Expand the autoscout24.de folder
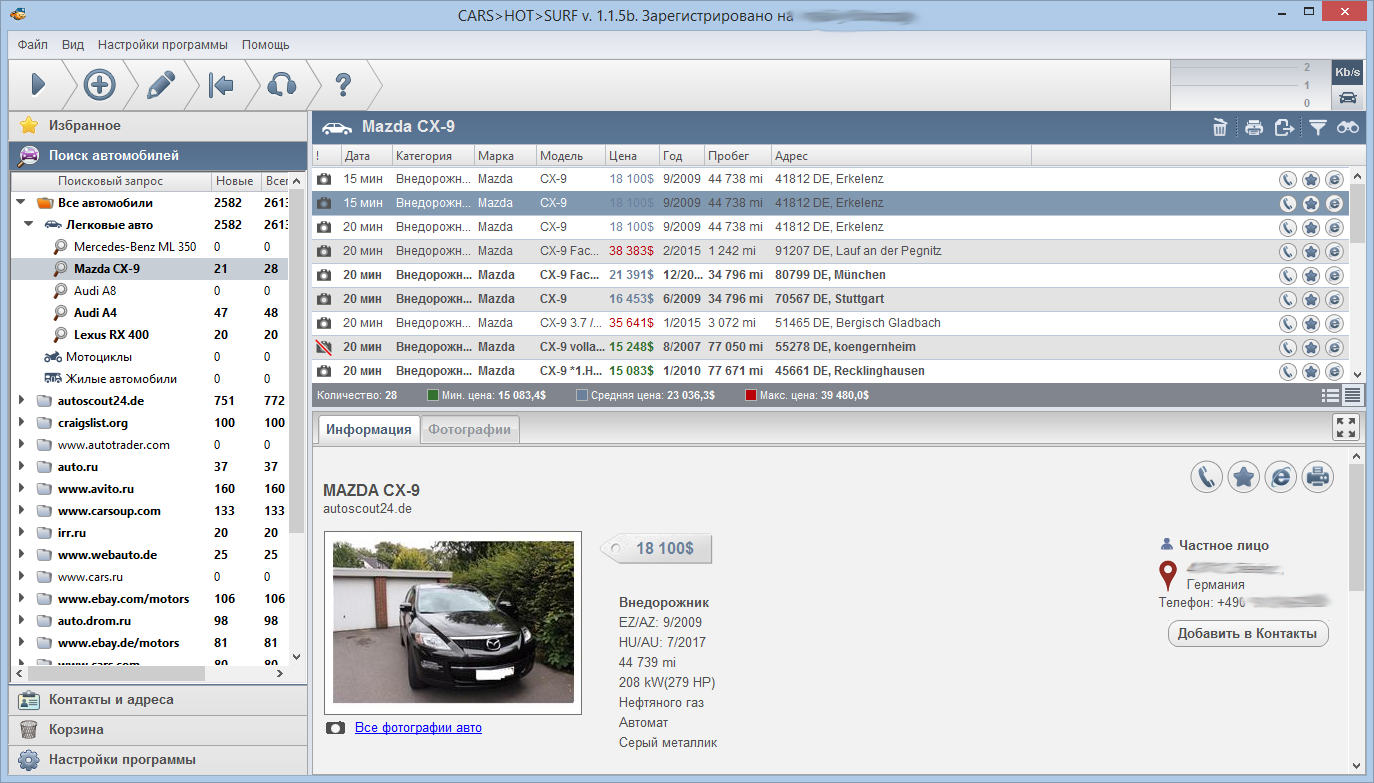Screen dimensions: 1374x783 point(21,401)
